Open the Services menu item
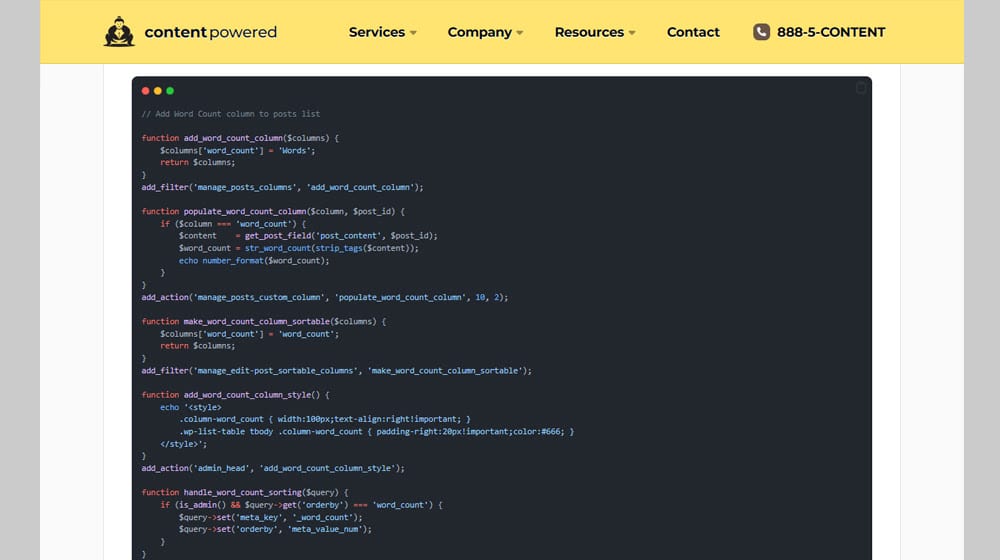1000x560 pixels. coord(376,32)
